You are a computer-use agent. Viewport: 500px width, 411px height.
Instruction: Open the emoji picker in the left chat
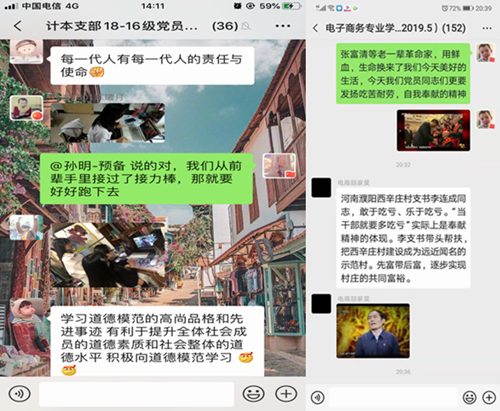click(253, 394)
